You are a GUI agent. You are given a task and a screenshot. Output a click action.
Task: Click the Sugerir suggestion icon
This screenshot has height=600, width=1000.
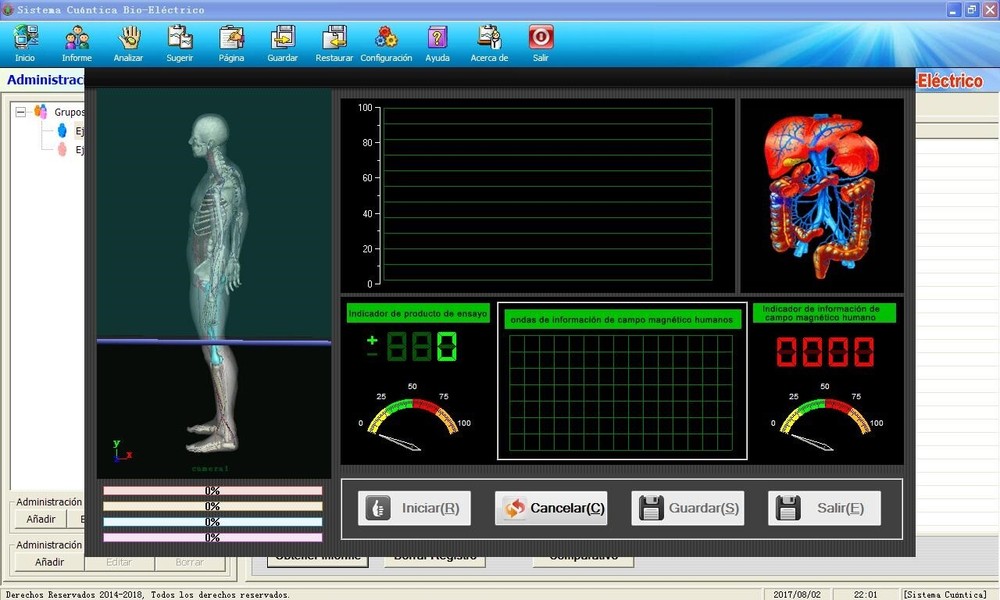[x=180, y=38]
